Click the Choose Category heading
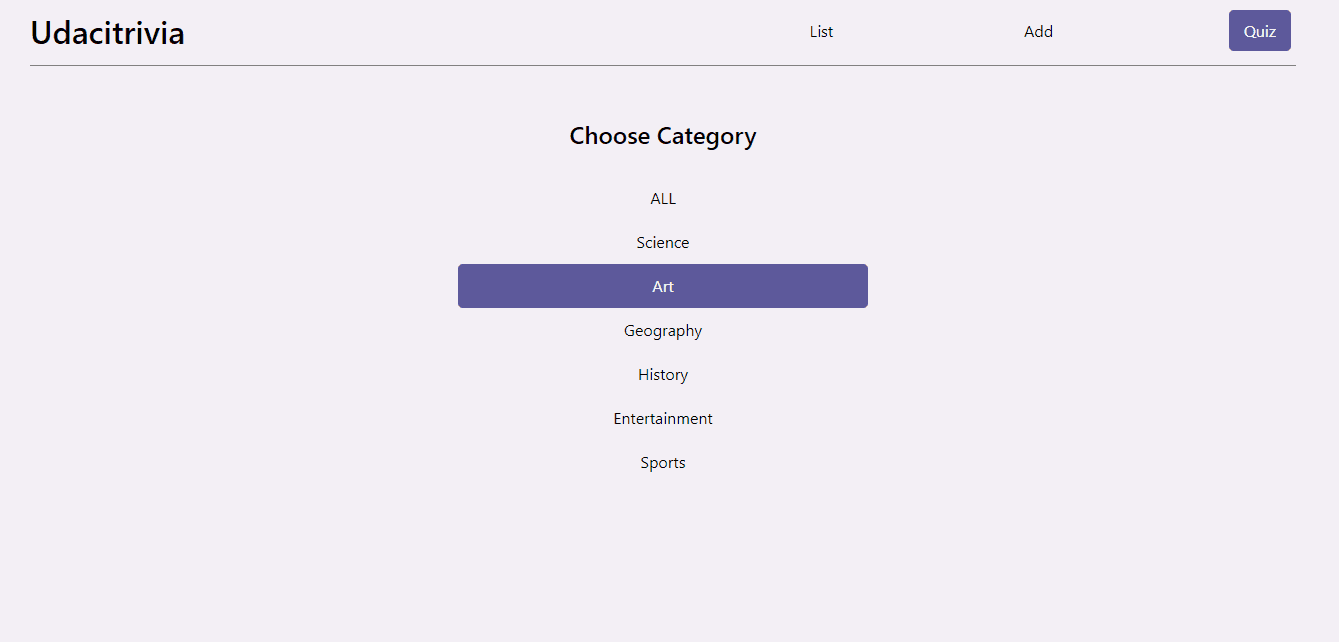The height and width of the screenshot is (642, 1339). (663, 136)
